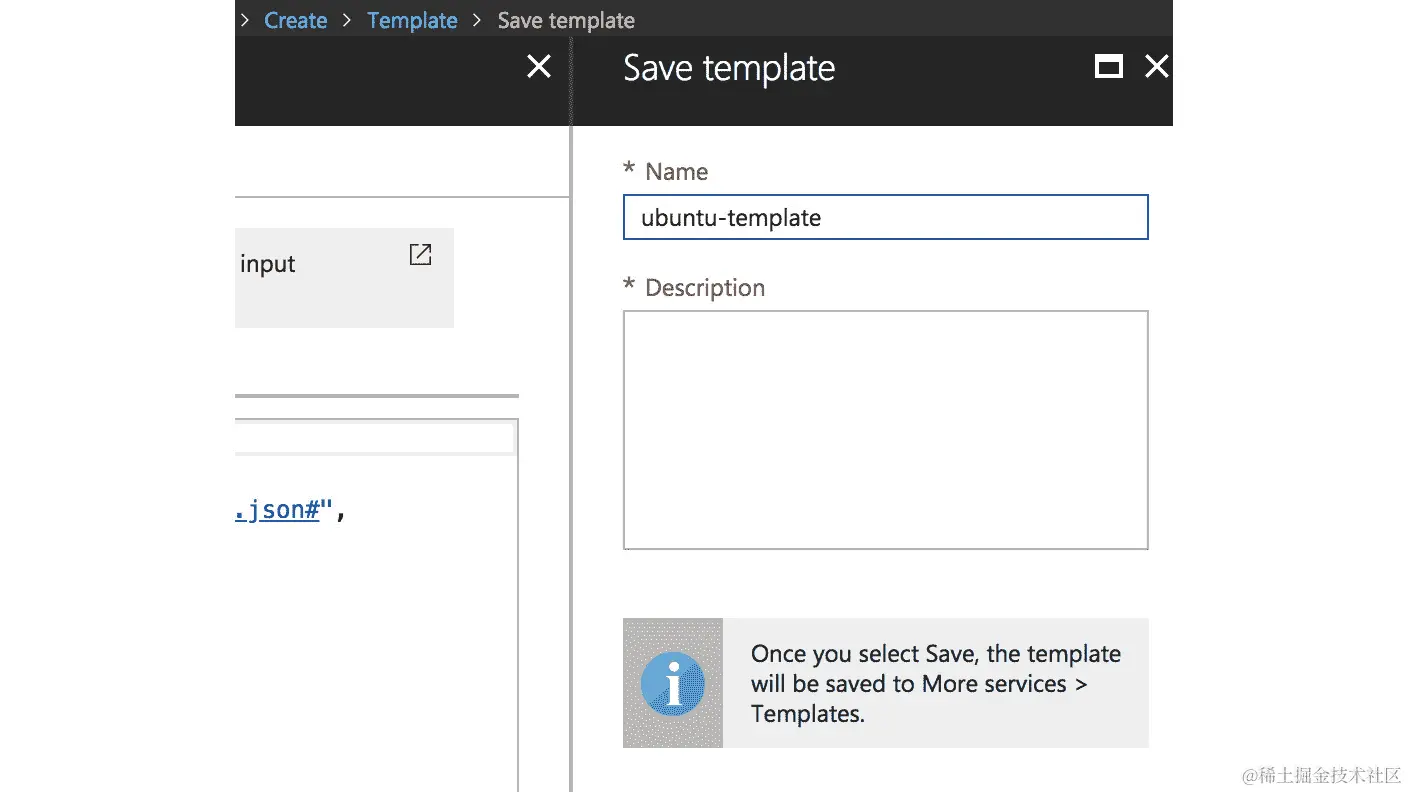Click the chevron between Create and Template

(347, 20)
